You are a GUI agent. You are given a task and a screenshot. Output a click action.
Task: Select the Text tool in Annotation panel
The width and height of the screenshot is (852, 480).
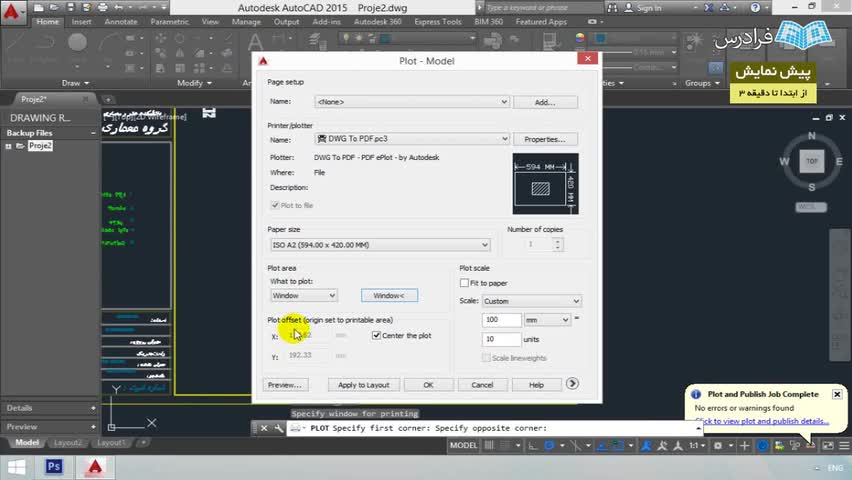pyautogui.click(x=255, y=42)
